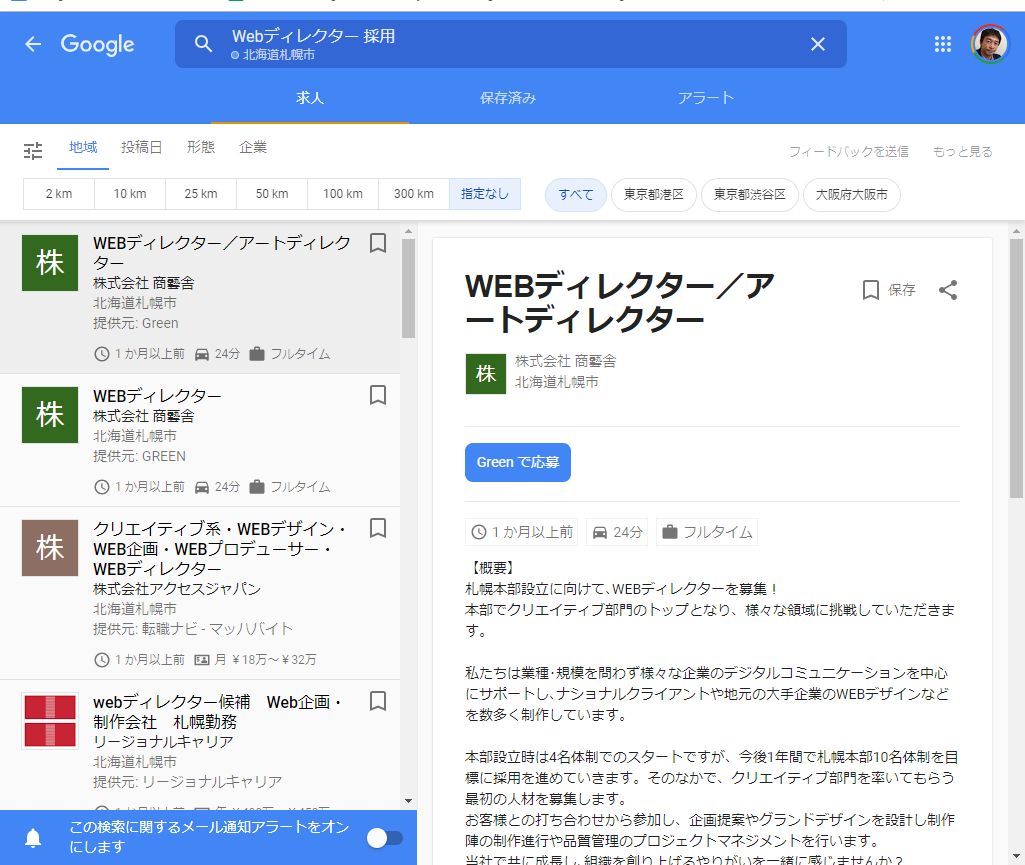Switch to the 保存済み tab
The image size is (1025, 865).
pos(508,98)
